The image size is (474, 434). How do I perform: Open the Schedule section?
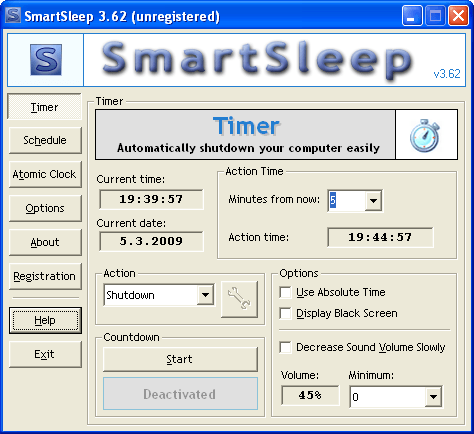pos(45,140)
